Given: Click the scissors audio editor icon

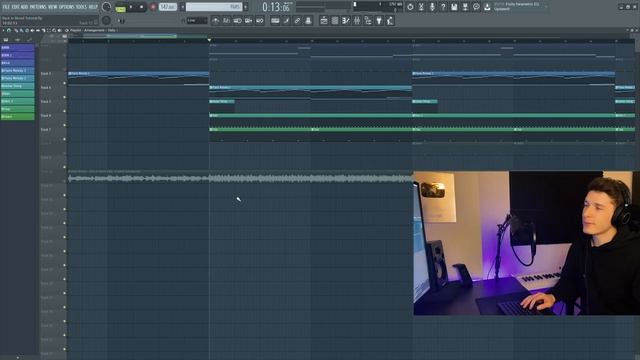Looking at the screenshot, I should [x=421, y=7].
